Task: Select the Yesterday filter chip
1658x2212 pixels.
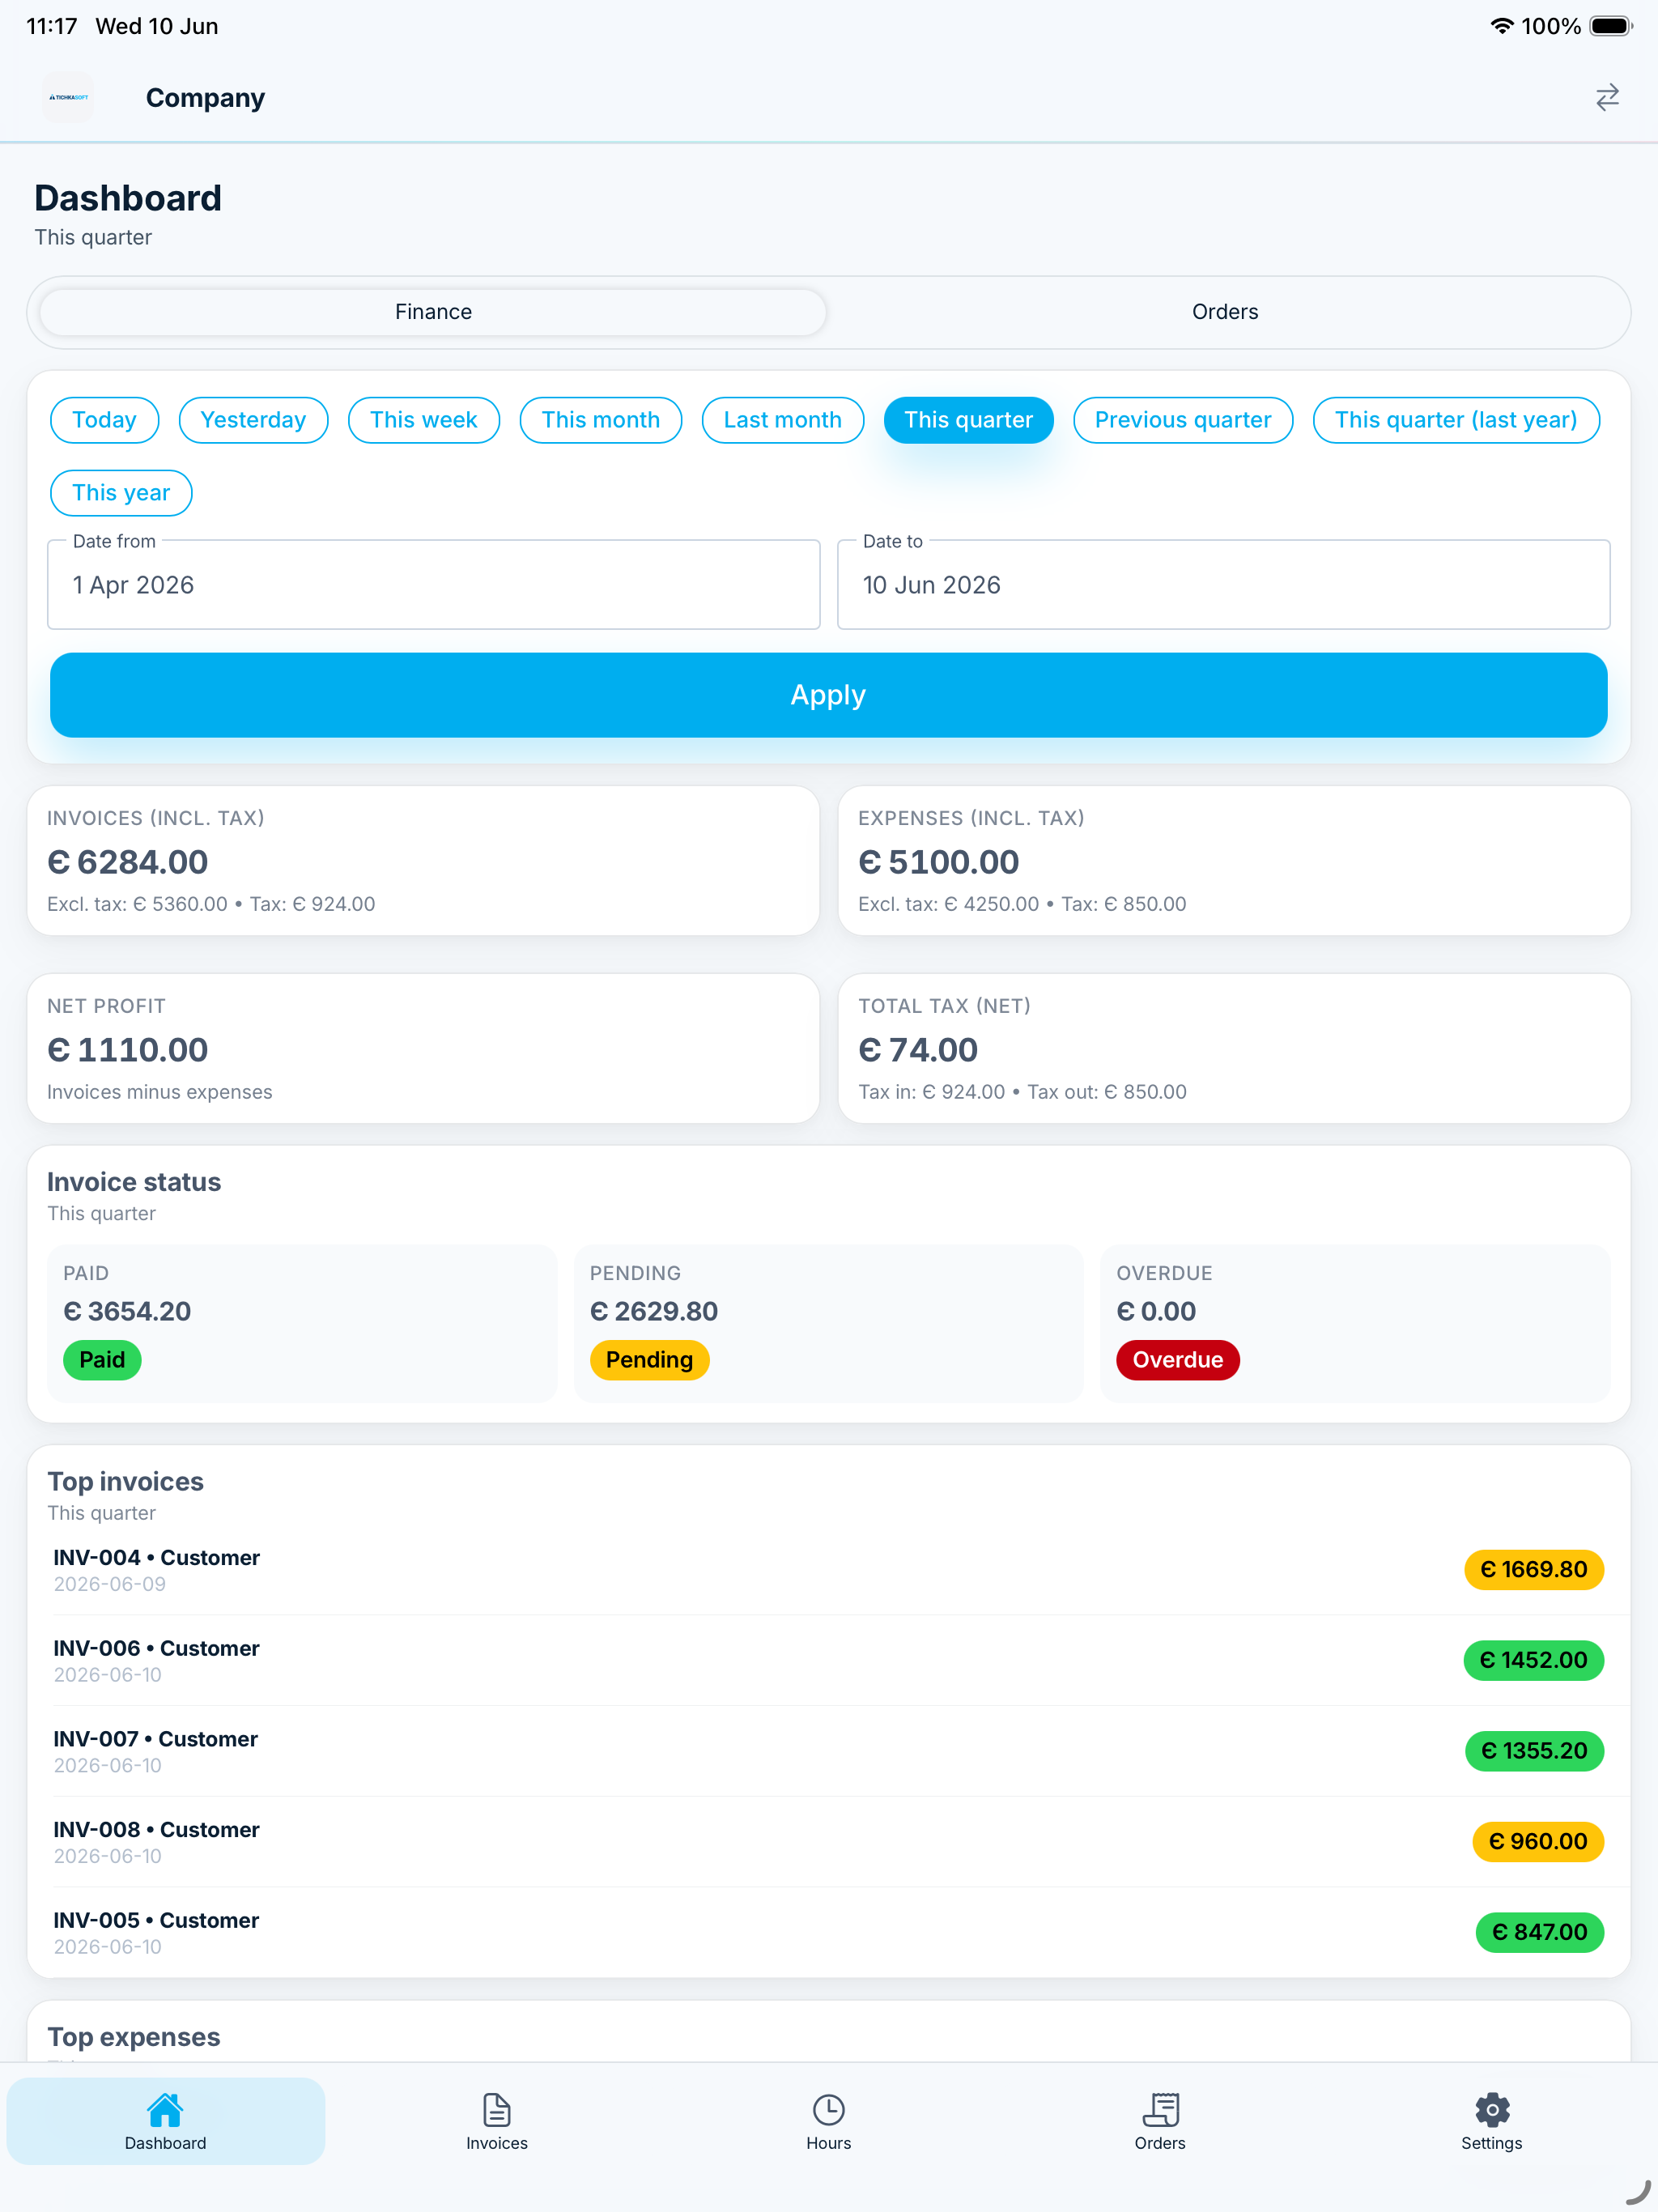Action: [x=253, y=420]
